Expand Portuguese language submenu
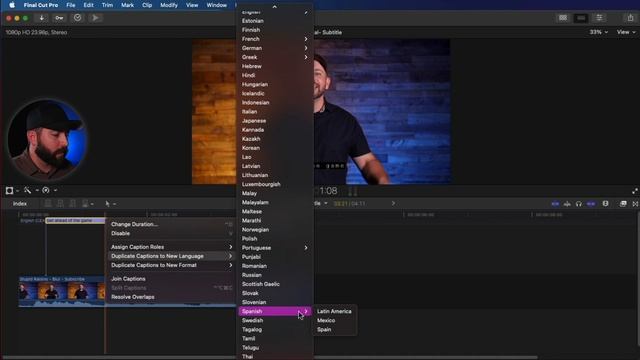 (x=275, y=248)
